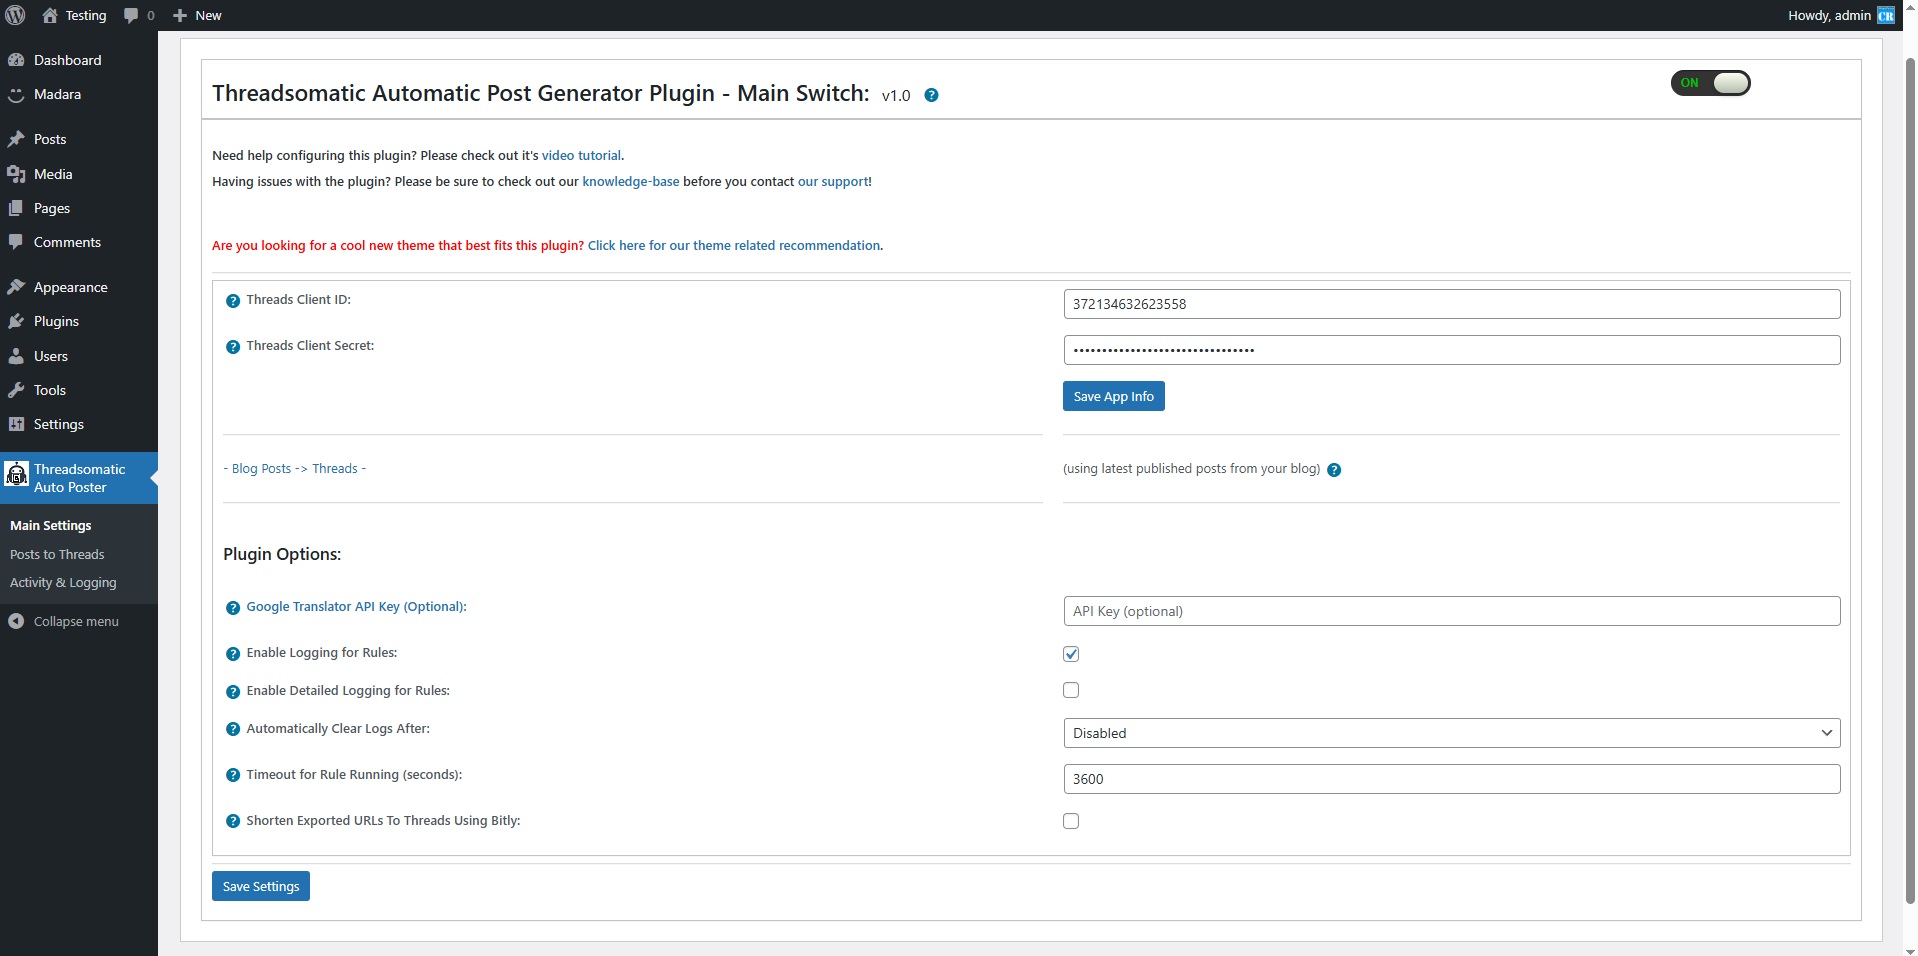Viewport: 1918px width, 956px height.
Task: Open the Plugins menu in sidebar
Action: [56, 321]
